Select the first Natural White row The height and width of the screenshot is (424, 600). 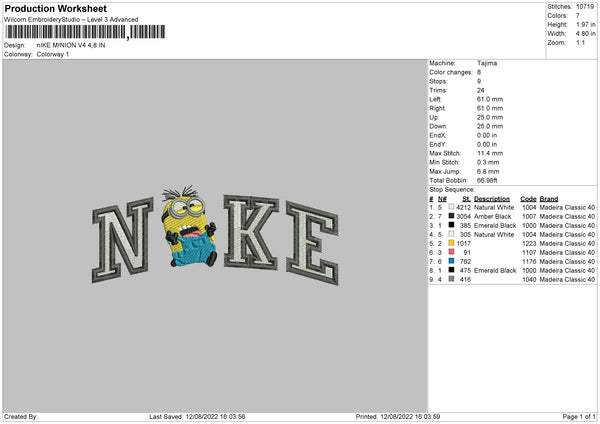(512, 207)
